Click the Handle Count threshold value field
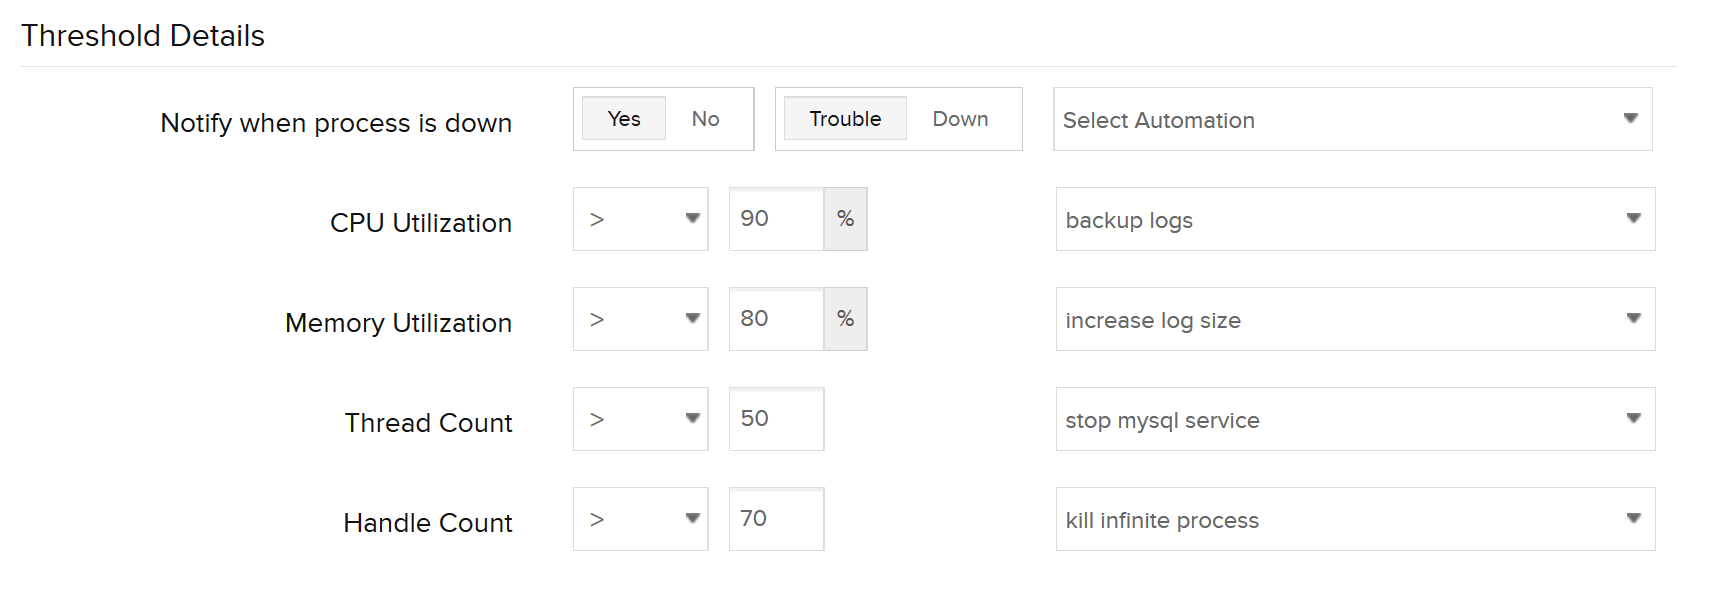Image resolution: width=1731 pixels, height=611 pixels. pyautogui.click(x=776, y=519)
